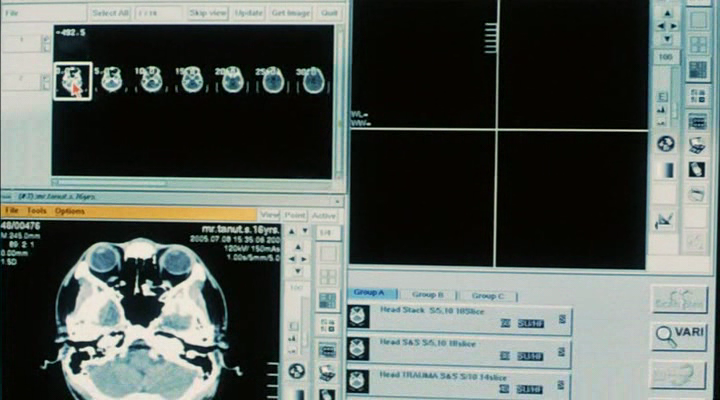Click the Get Image button
The image size is (720, 400).
click(x=291, y=13)
